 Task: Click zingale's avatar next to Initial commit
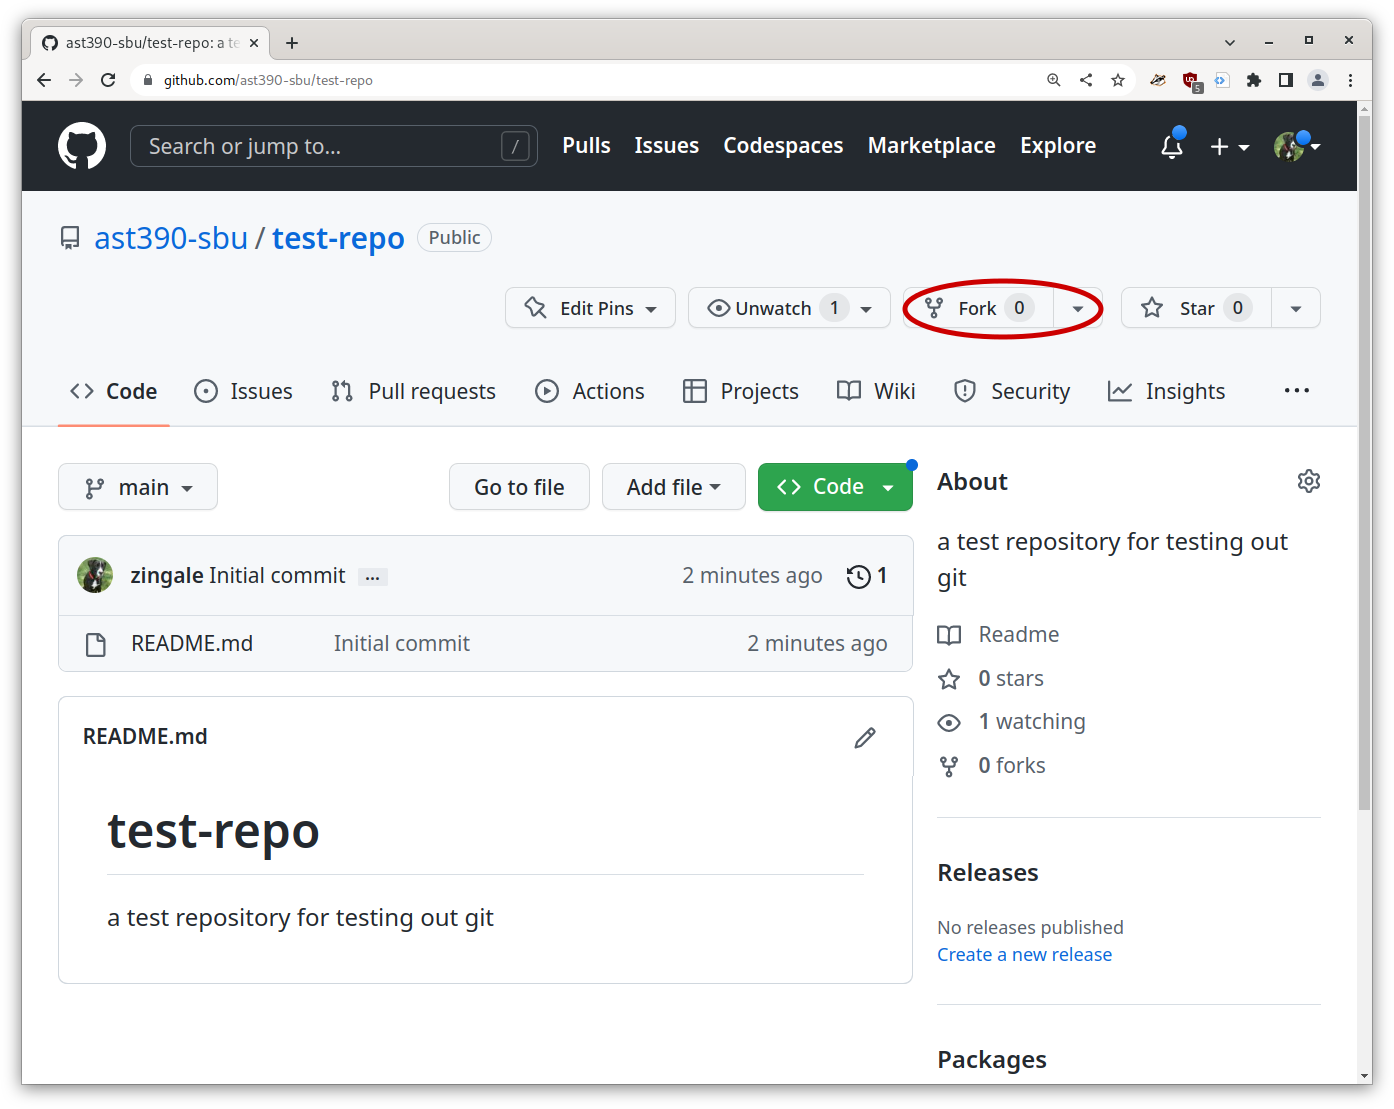click(95, 575)
